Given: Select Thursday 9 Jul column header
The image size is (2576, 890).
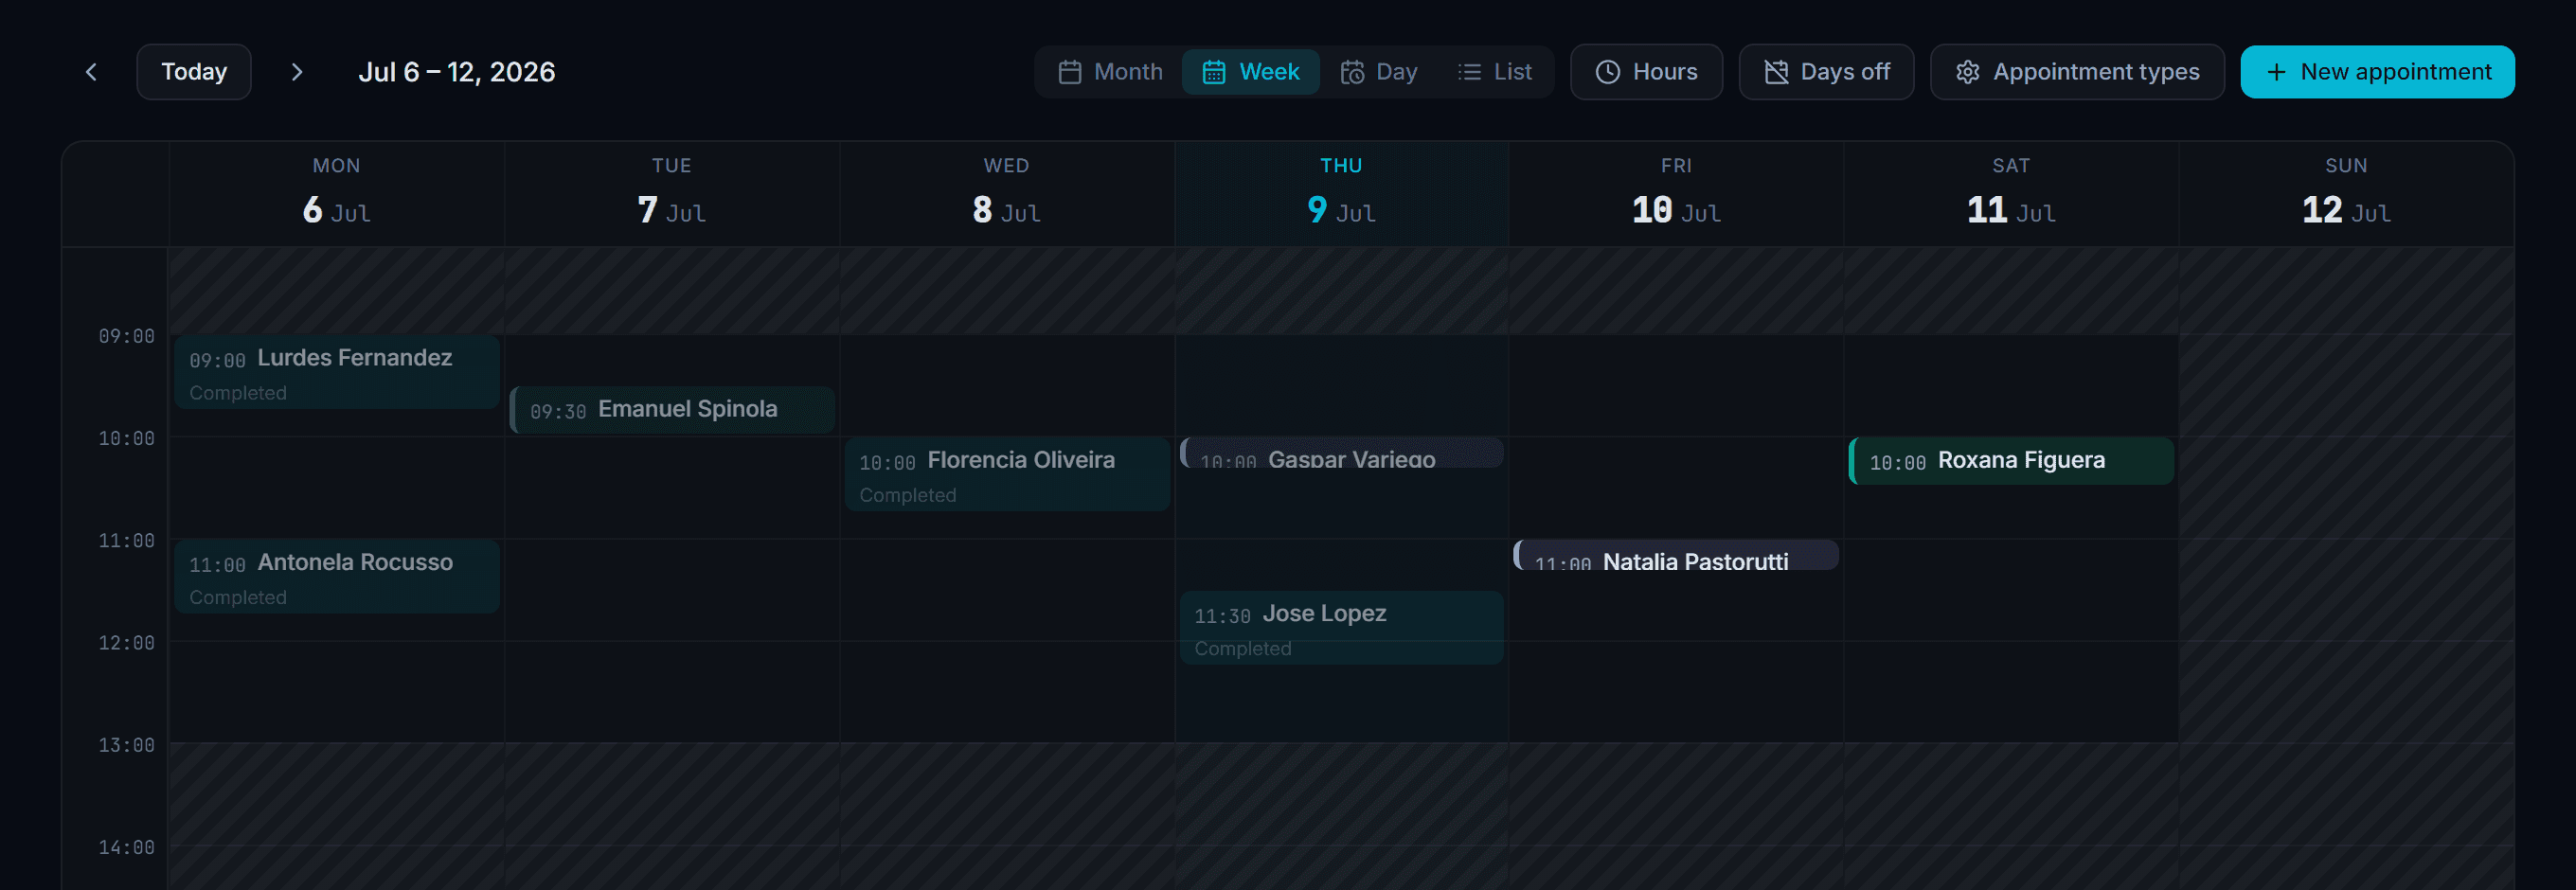Looking at the screenshot, I should (1342, 194).
